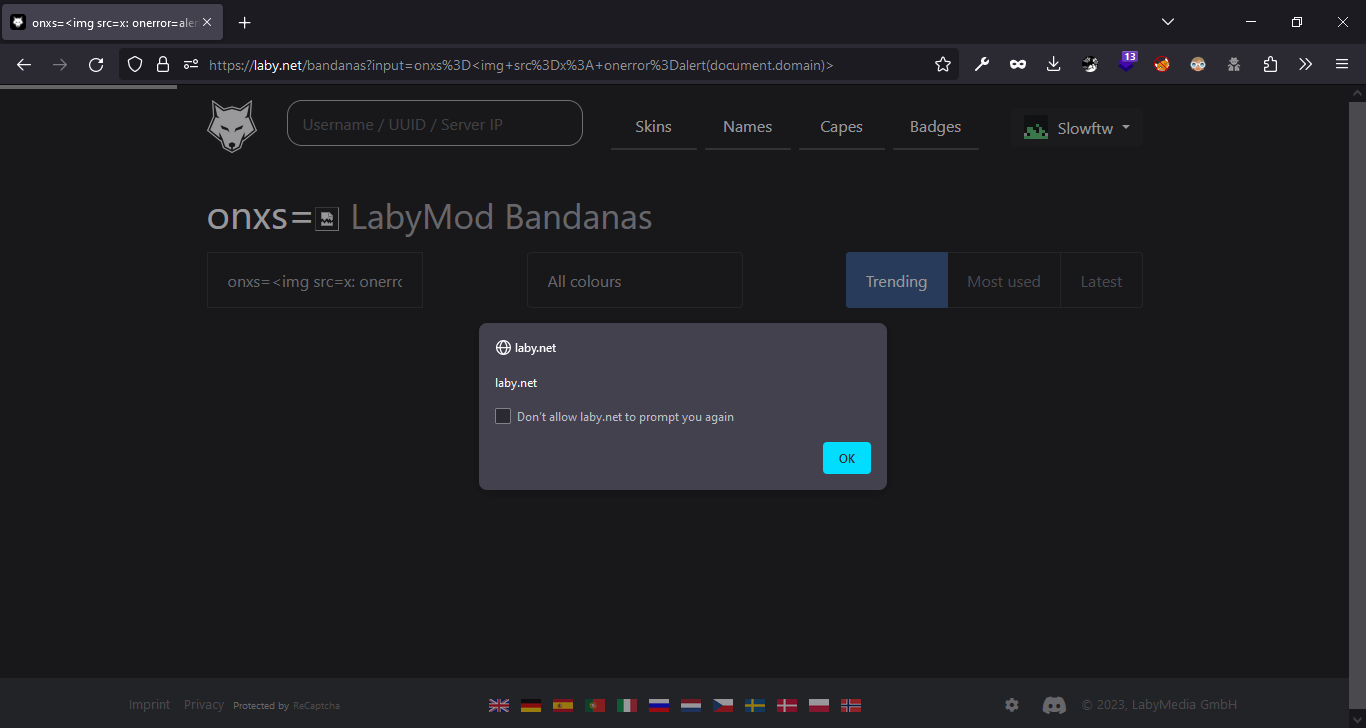Switch language to Norwegian via flag
The width and height of the screenshot is (1366, 728).
pyautogui.click(x=851, y=705)
